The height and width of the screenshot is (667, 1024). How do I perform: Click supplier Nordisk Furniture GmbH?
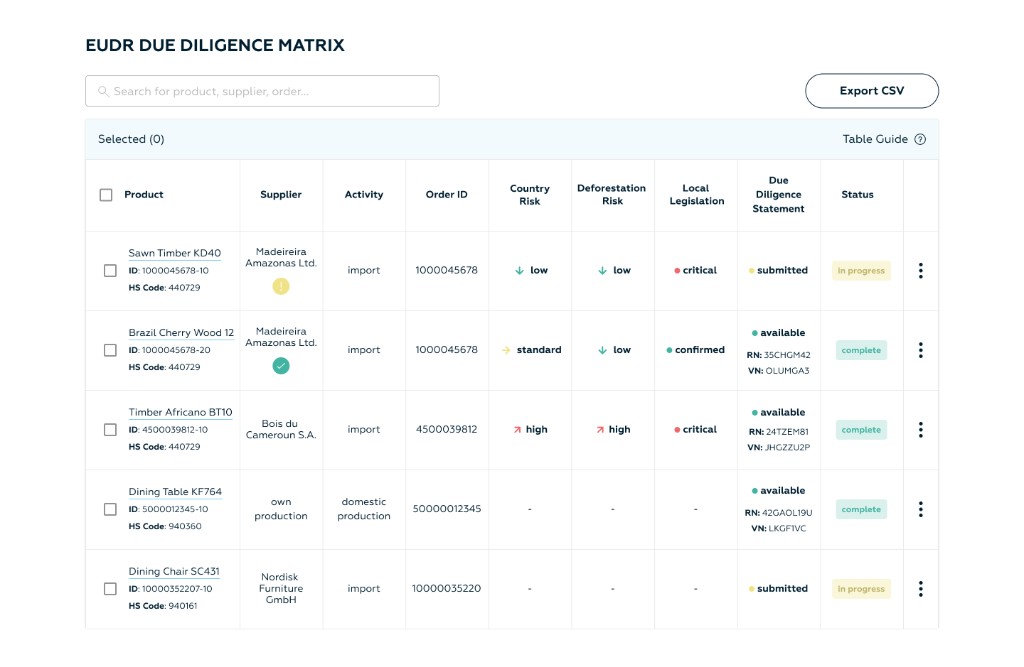[x=281, y=589]
